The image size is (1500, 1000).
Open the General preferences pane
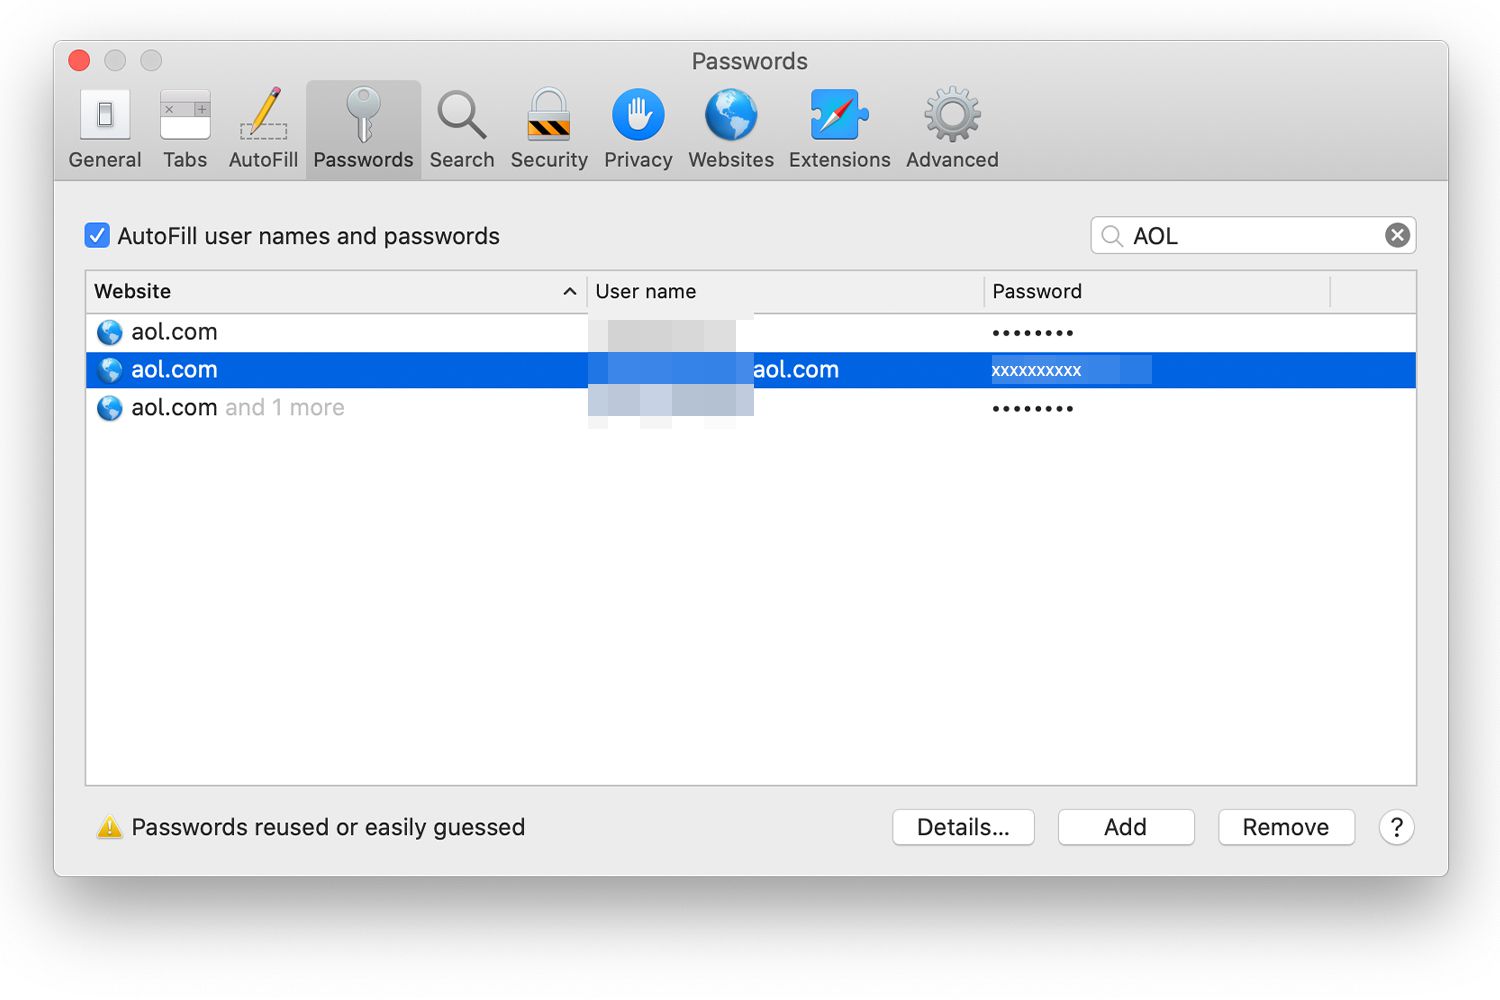[x=105, y=130]
